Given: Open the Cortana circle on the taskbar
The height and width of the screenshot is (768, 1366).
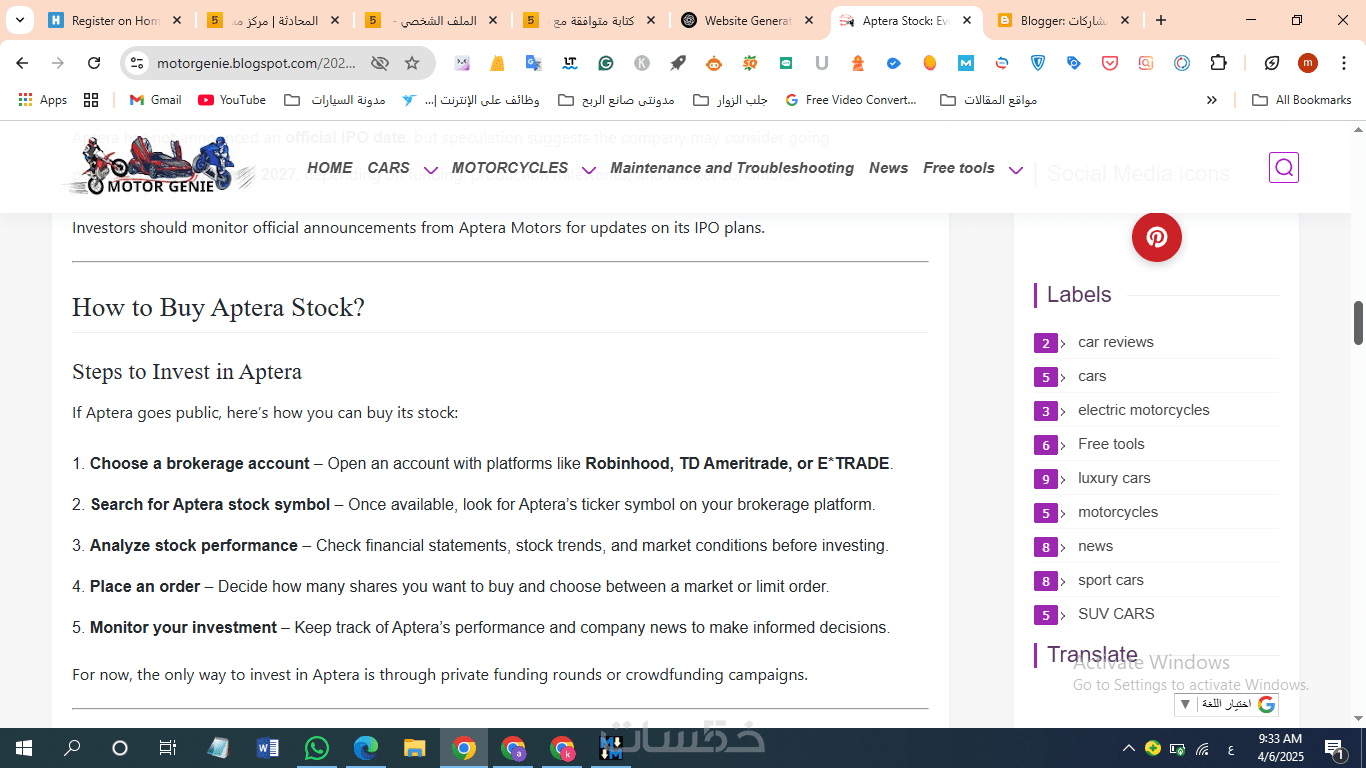Looking at the screenshot, I should point(120,748).
